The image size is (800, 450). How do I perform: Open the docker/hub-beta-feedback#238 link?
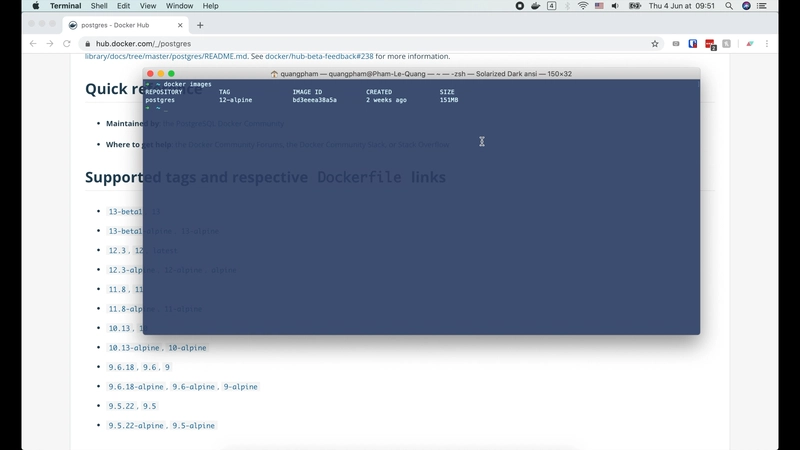click(x=319, y=56)
